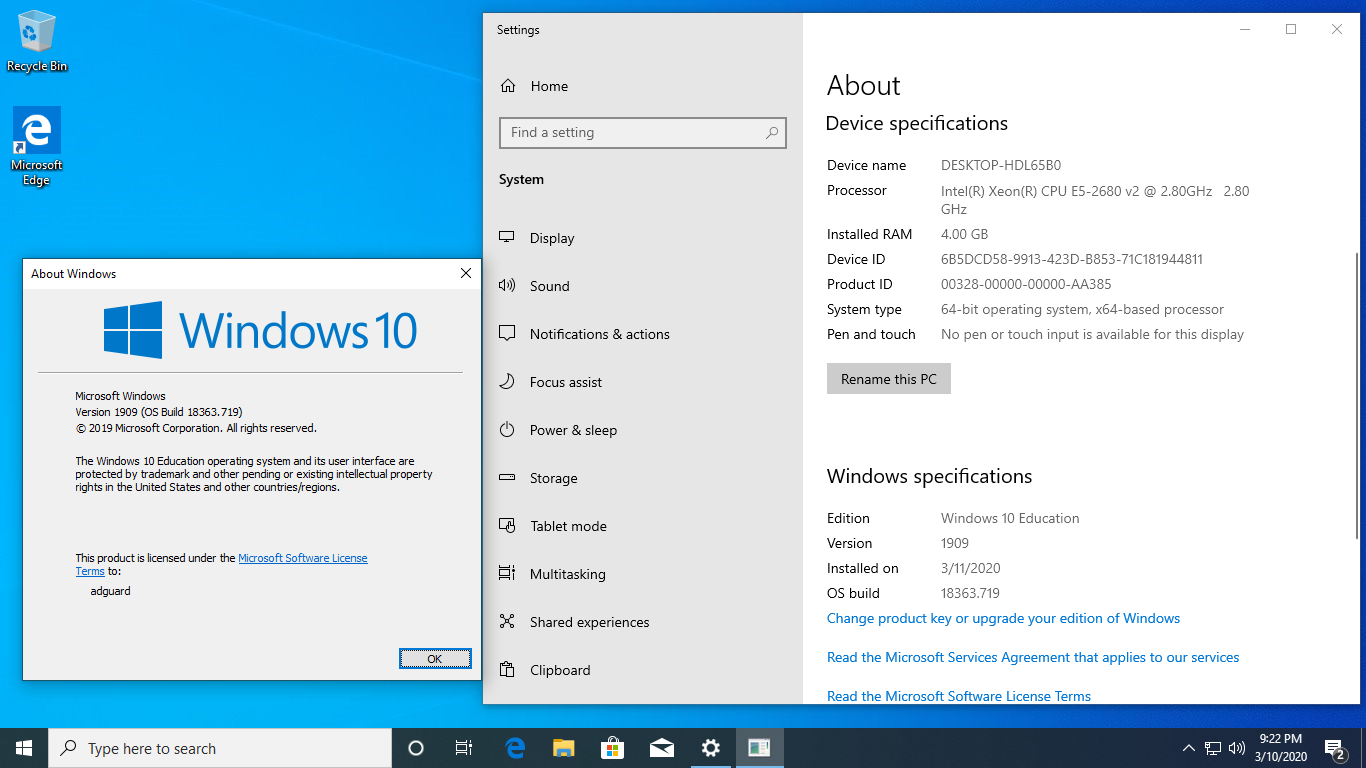Screen dimensions: 1366x768
Task: Open Mail app from the taskbar
Action: 661,748
